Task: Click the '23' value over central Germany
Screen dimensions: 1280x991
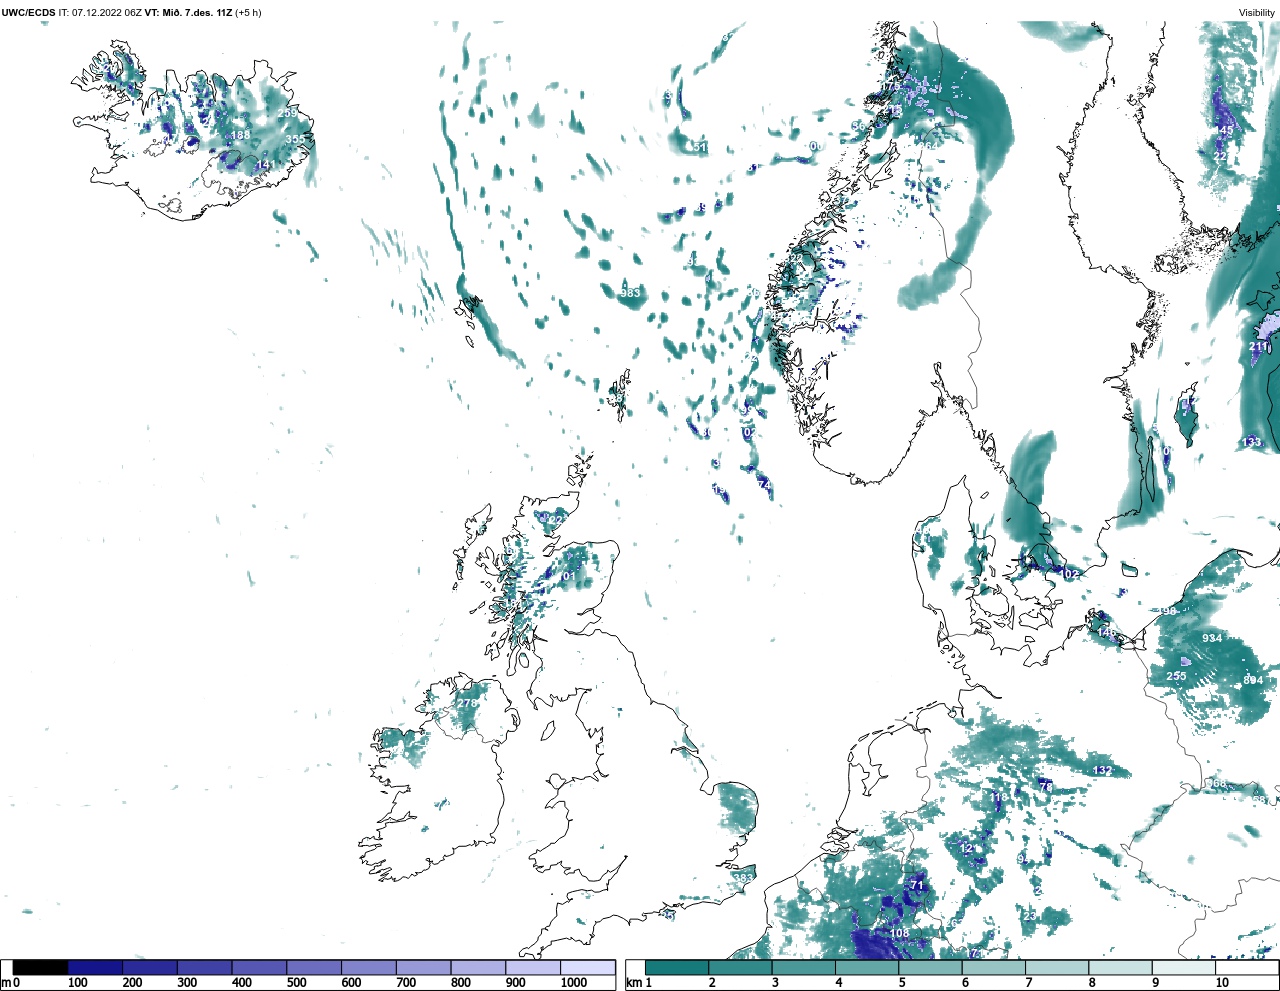Action: (x=1030, y=916)
